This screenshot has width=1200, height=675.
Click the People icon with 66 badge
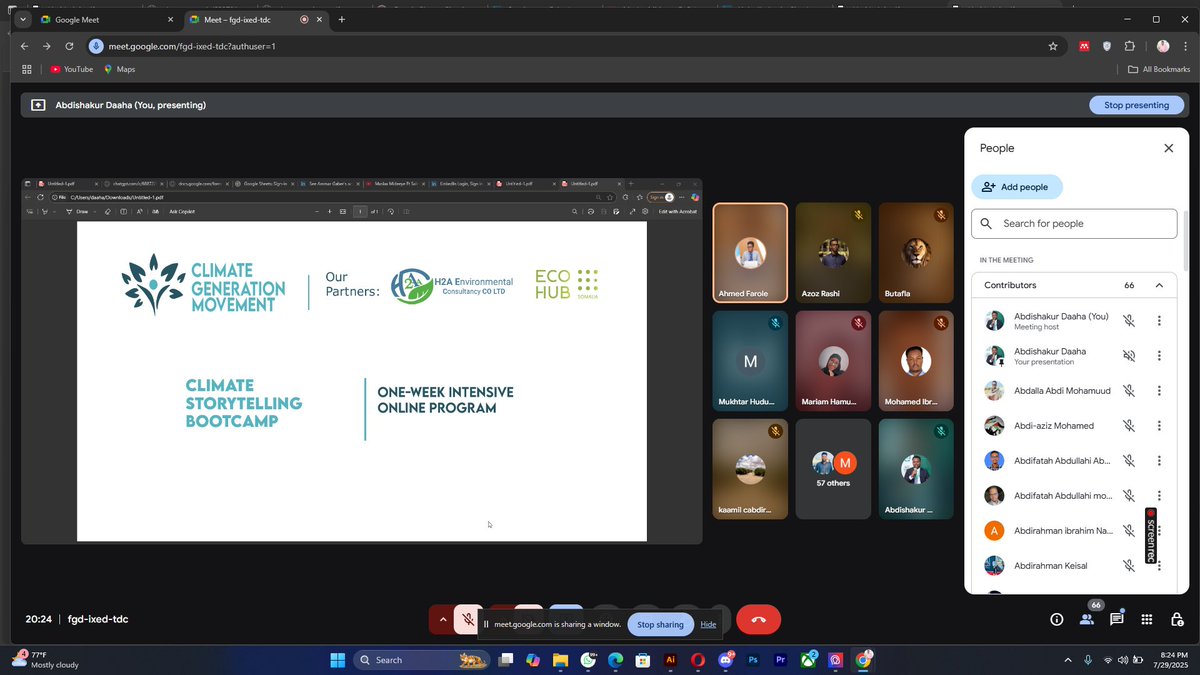coord(1087,619)
